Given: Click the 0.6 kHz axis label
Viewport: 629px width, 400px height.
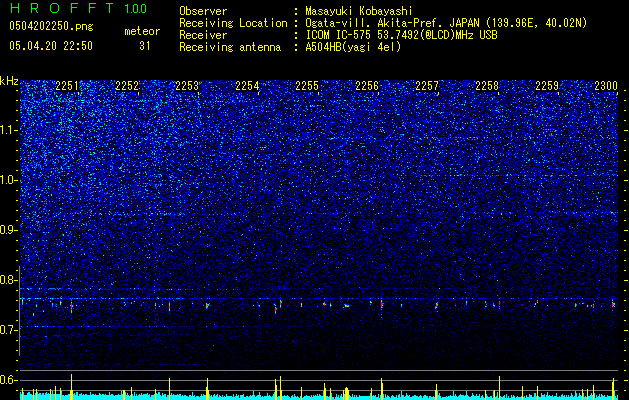Looking at the screenshot, I should point(9,380).
